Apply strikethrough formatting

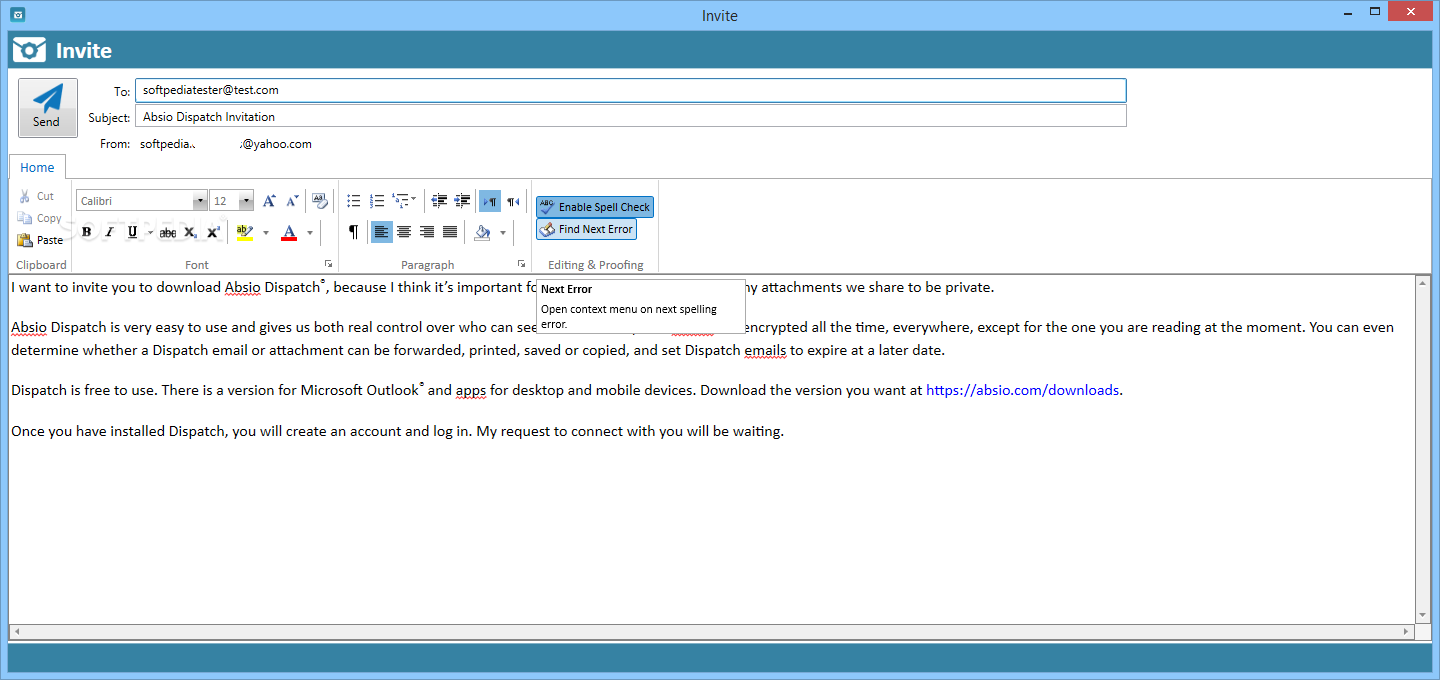click(x=168, y=232)
